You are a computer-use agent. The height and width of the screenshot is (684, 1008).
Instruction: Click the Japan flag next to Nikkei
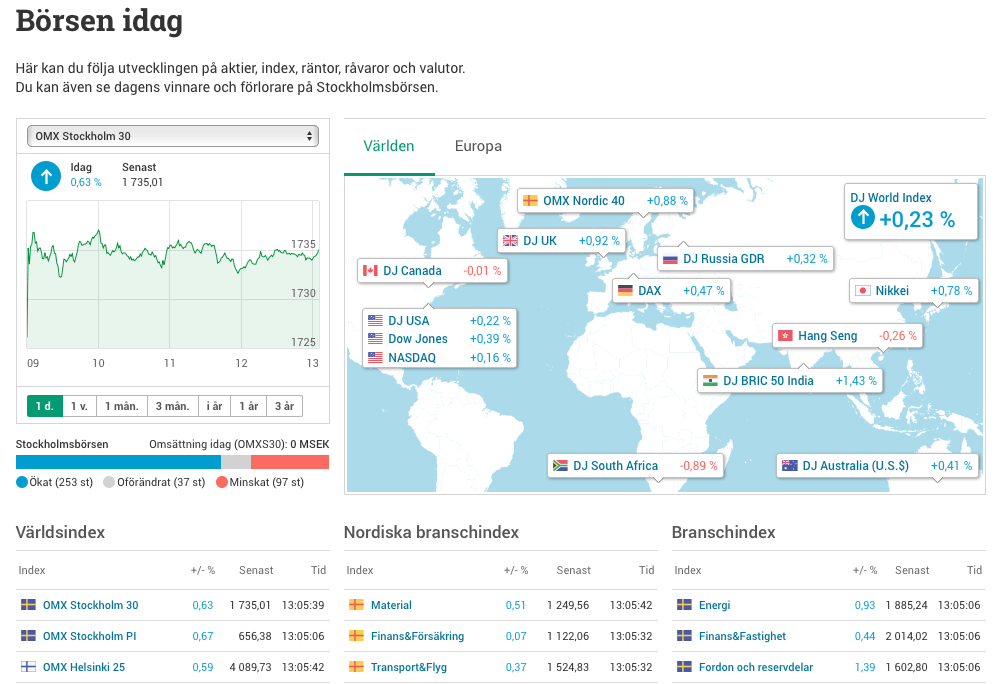[x=862, y=291]
